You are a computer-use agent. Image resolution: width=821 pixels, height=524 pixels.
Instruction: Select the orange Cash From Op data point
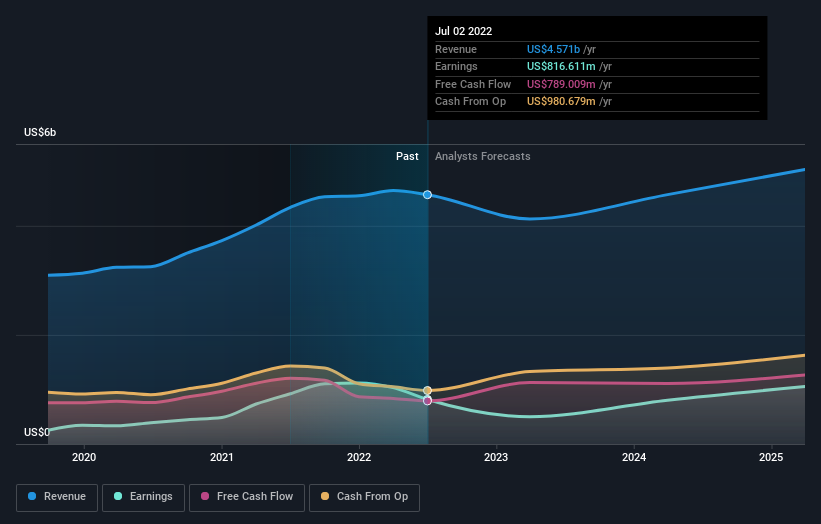427,391
